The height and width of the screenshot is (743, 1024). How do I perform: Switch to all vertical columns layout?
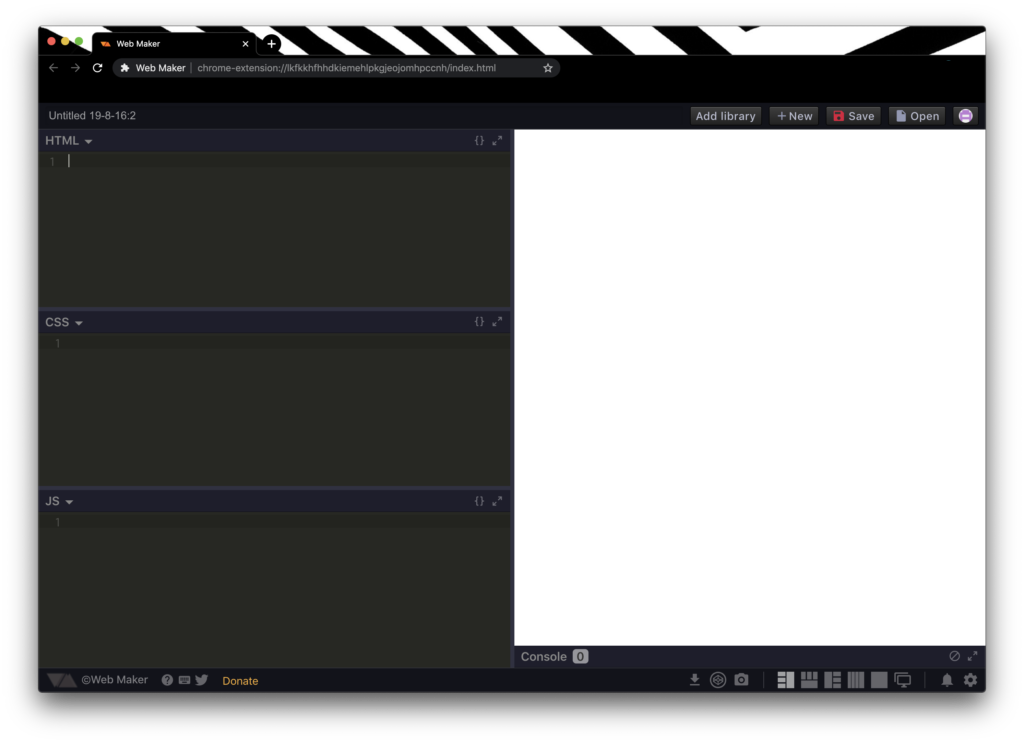[856, 680]
